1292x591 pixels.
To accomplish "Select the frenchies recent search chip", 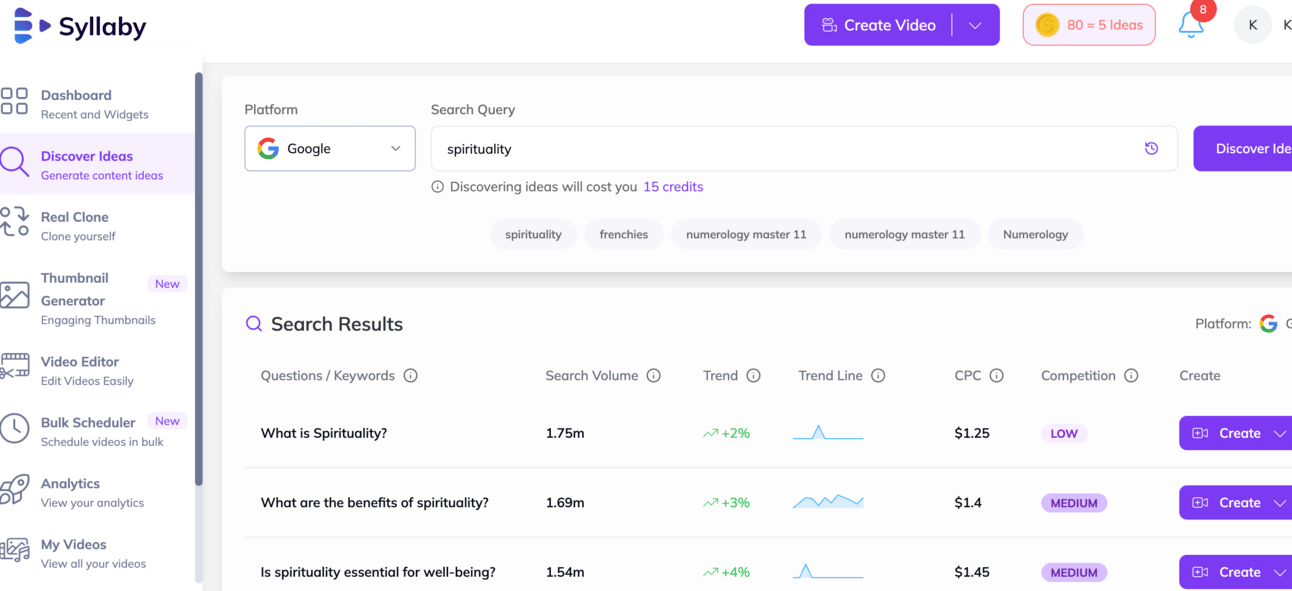I will [x=624, y=235].
